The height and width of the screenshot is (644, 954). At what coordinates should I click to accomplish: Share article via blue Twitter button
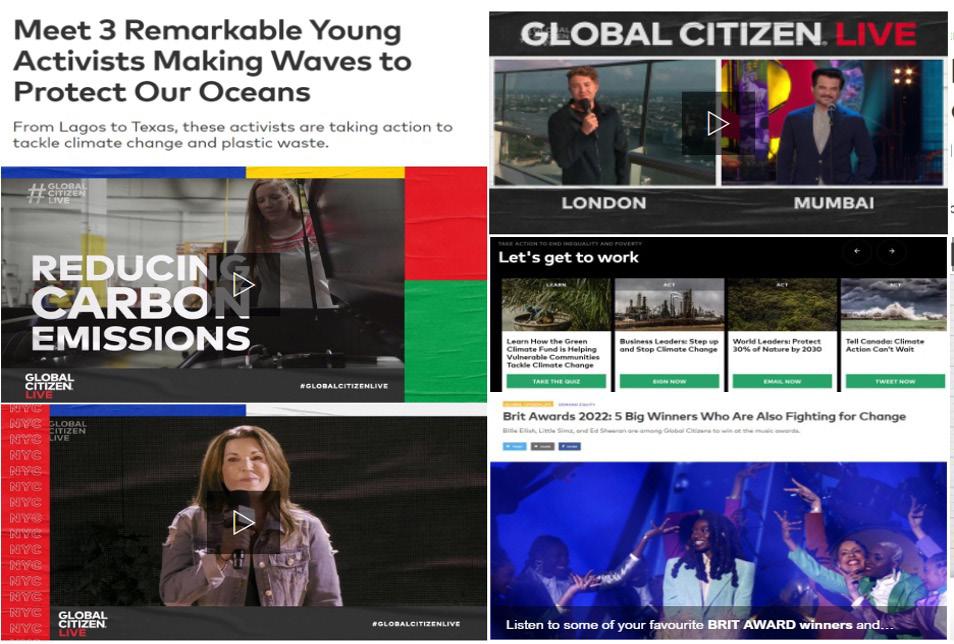coord(514,446)
